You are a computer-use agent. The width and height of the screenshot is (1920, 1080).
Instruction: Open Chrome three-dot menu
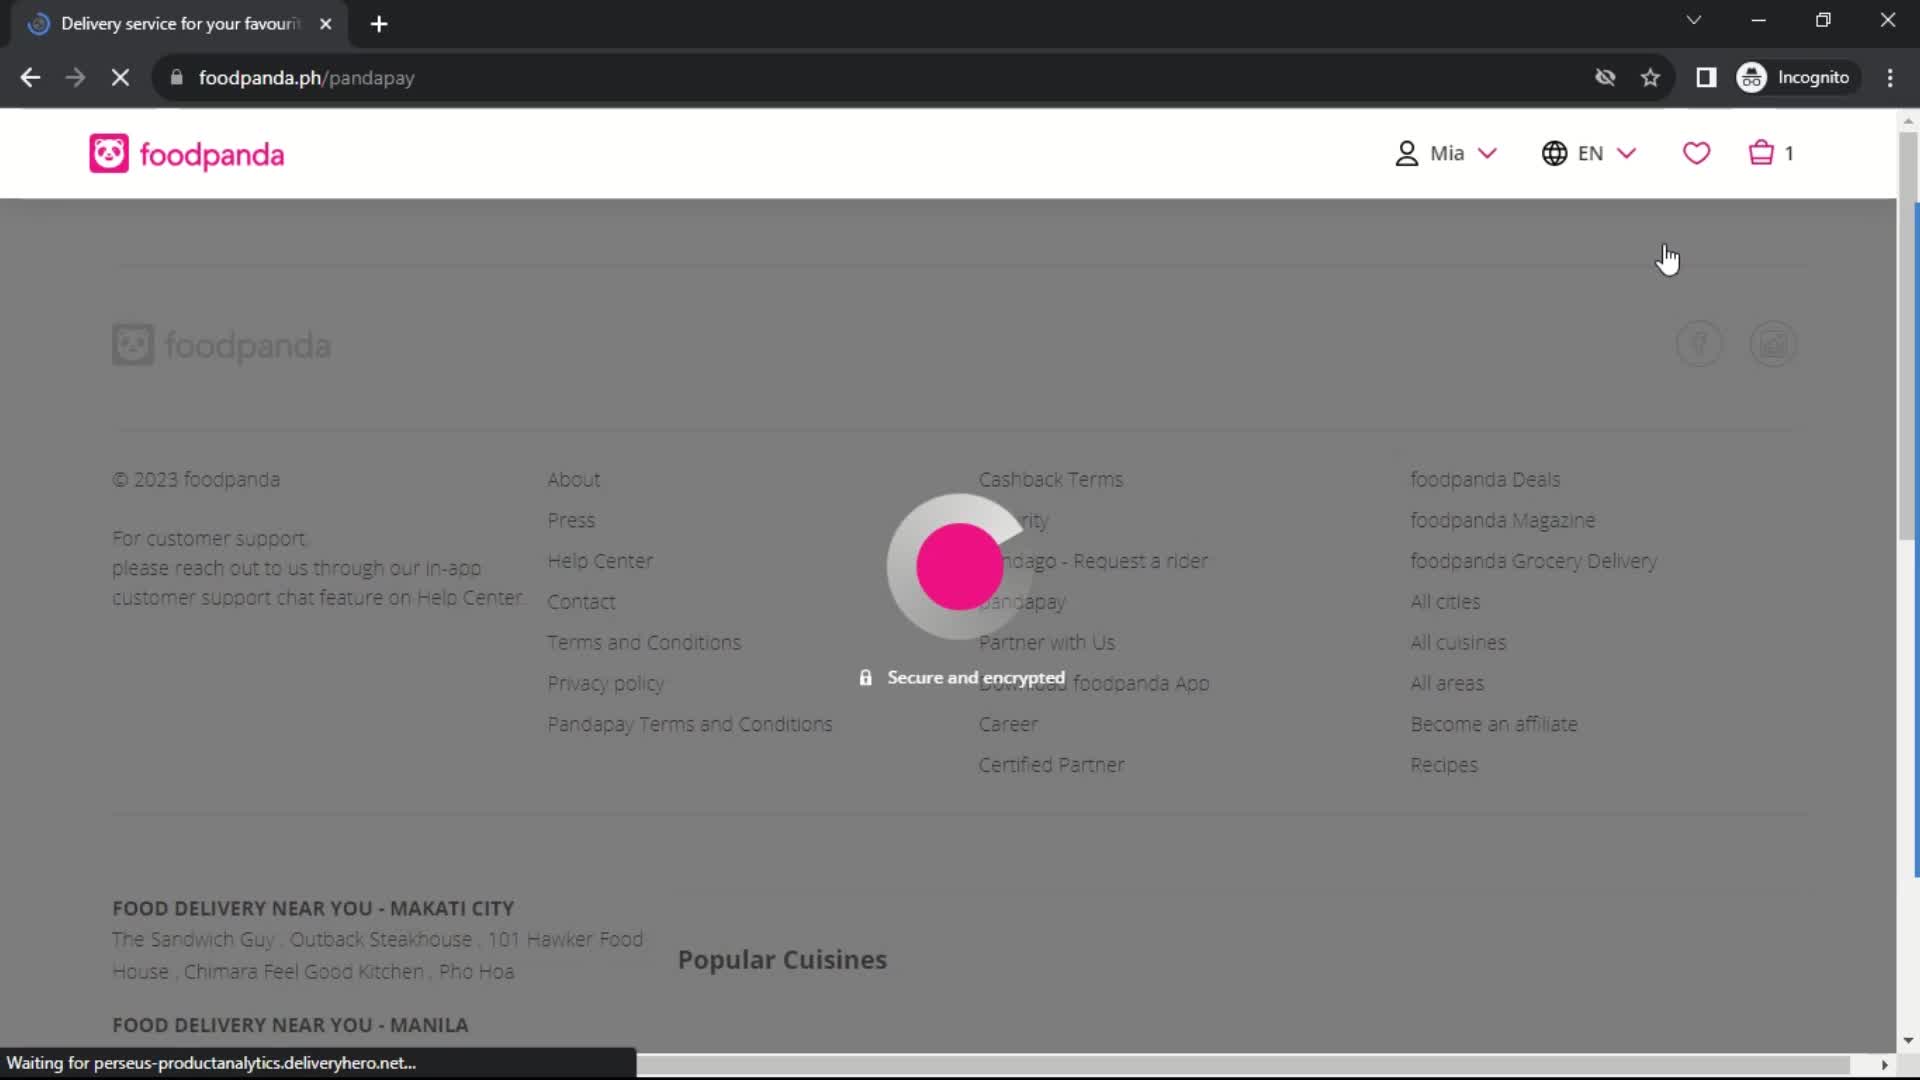click(1890, 77)
